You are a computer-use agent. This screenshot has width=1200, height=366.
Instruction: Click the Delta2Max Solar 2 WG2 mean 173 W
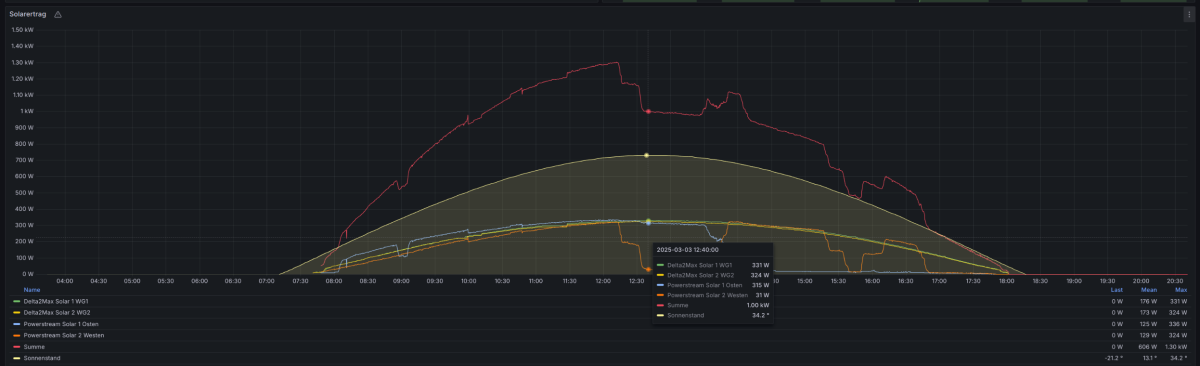click(1148, 313)
